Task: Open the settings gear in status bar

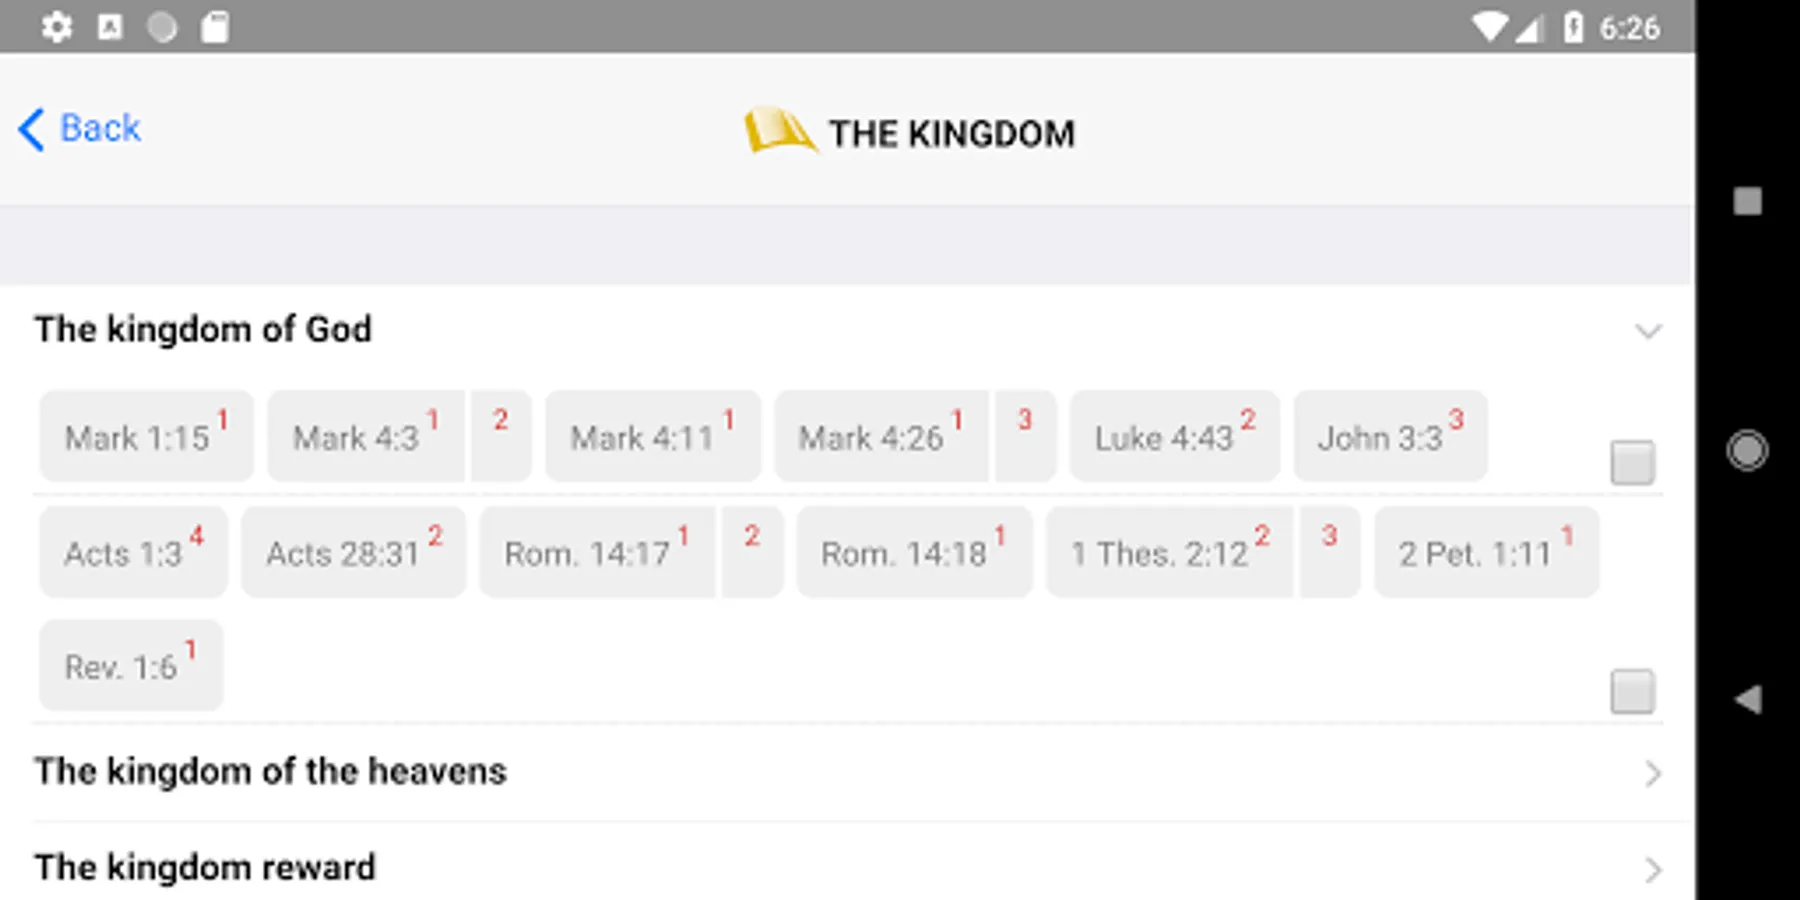Action: click(57, 27)
